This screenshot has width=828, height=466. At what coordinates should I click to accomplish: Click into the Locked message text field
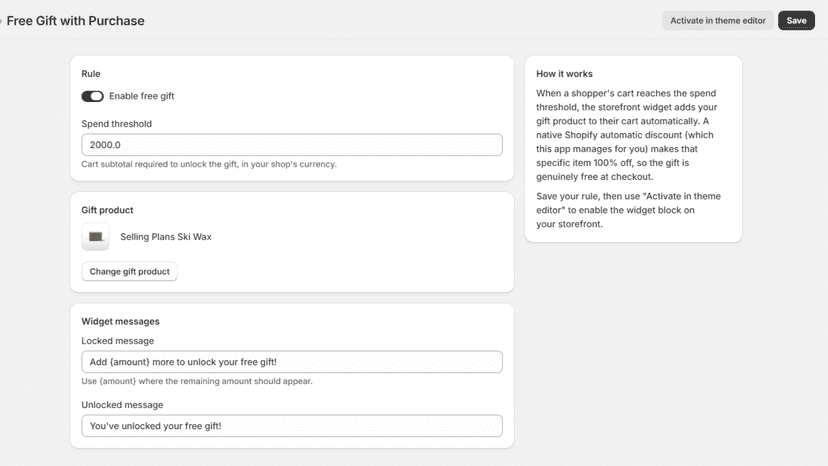[x=292, y=362]
